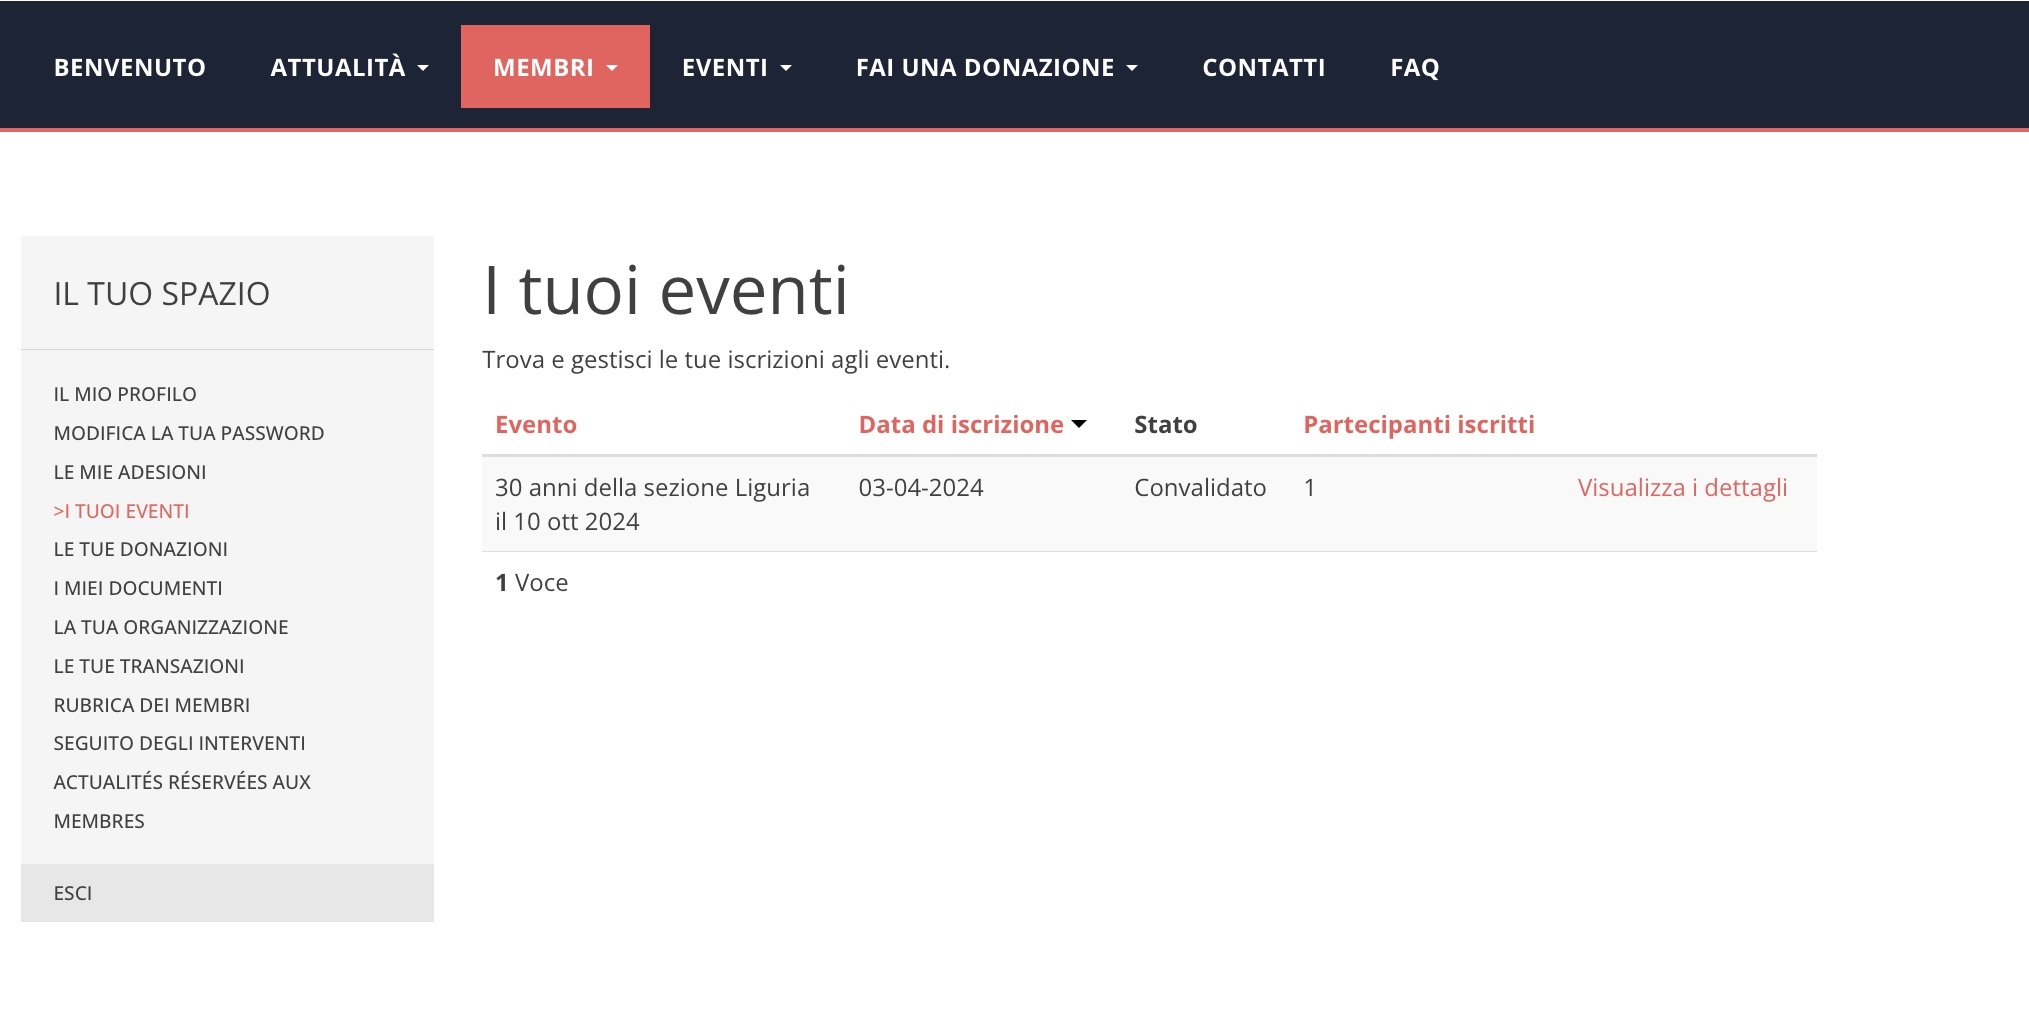This screenshot has height=1019, width=2029.
Task: Open the BENVENUTO menu item
Action: (129, 66)
